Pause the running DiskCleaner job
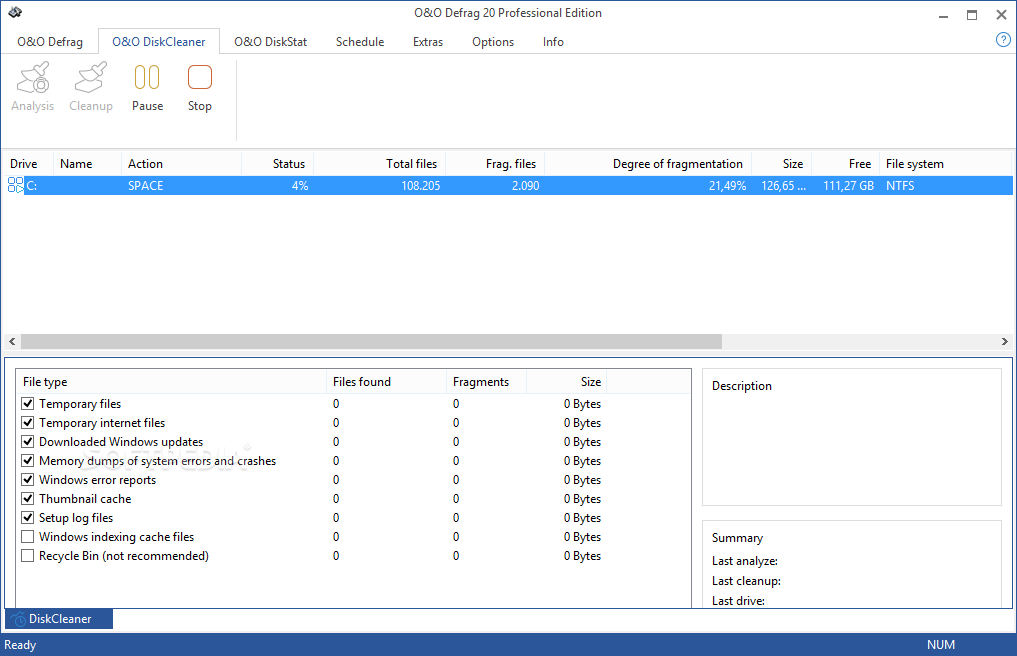The height and width of the screenshot is (656, 1017). 147,88
